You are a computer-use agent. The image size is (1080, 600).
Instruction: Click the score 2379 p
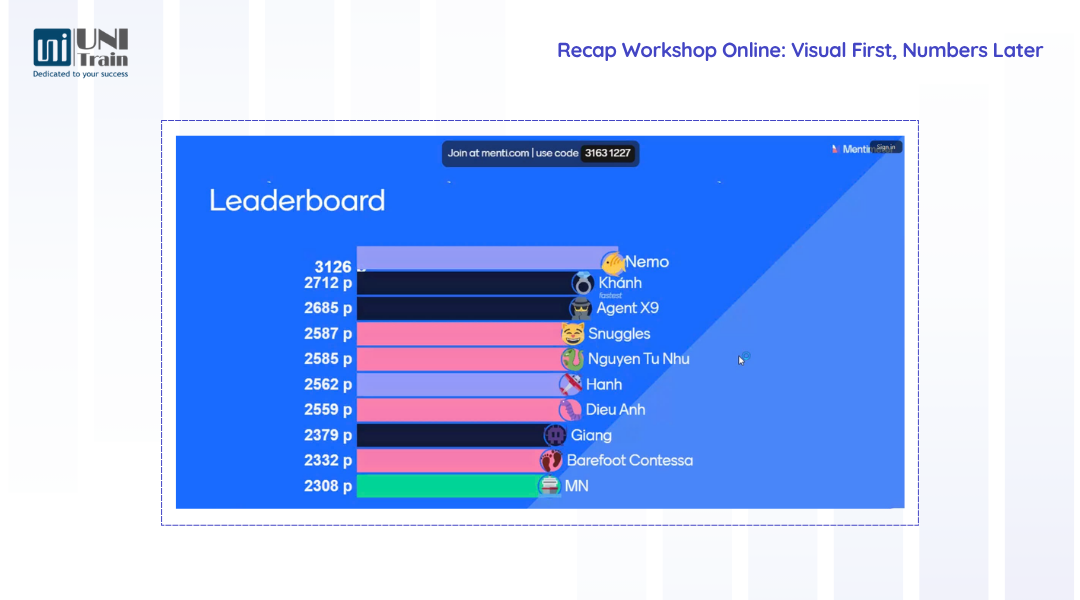coord(328,435)
